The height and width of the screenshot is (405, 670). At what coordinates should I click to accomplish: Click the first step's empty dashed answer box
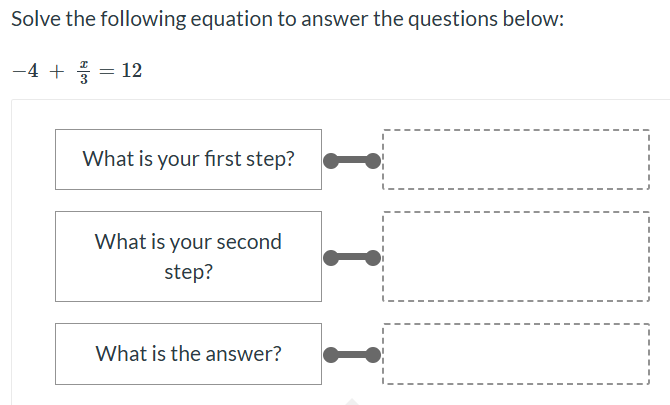[x=516, y=159]
